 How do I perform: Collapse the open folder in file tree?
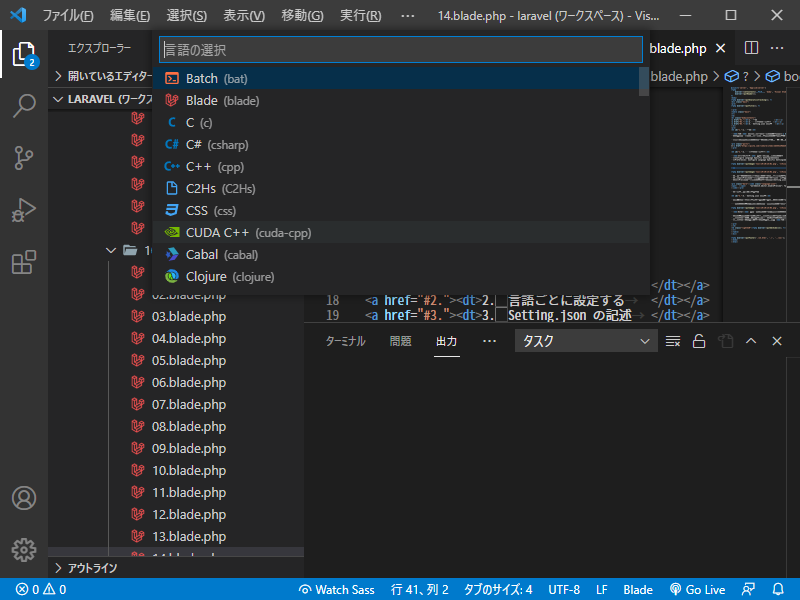pos(111,250)
